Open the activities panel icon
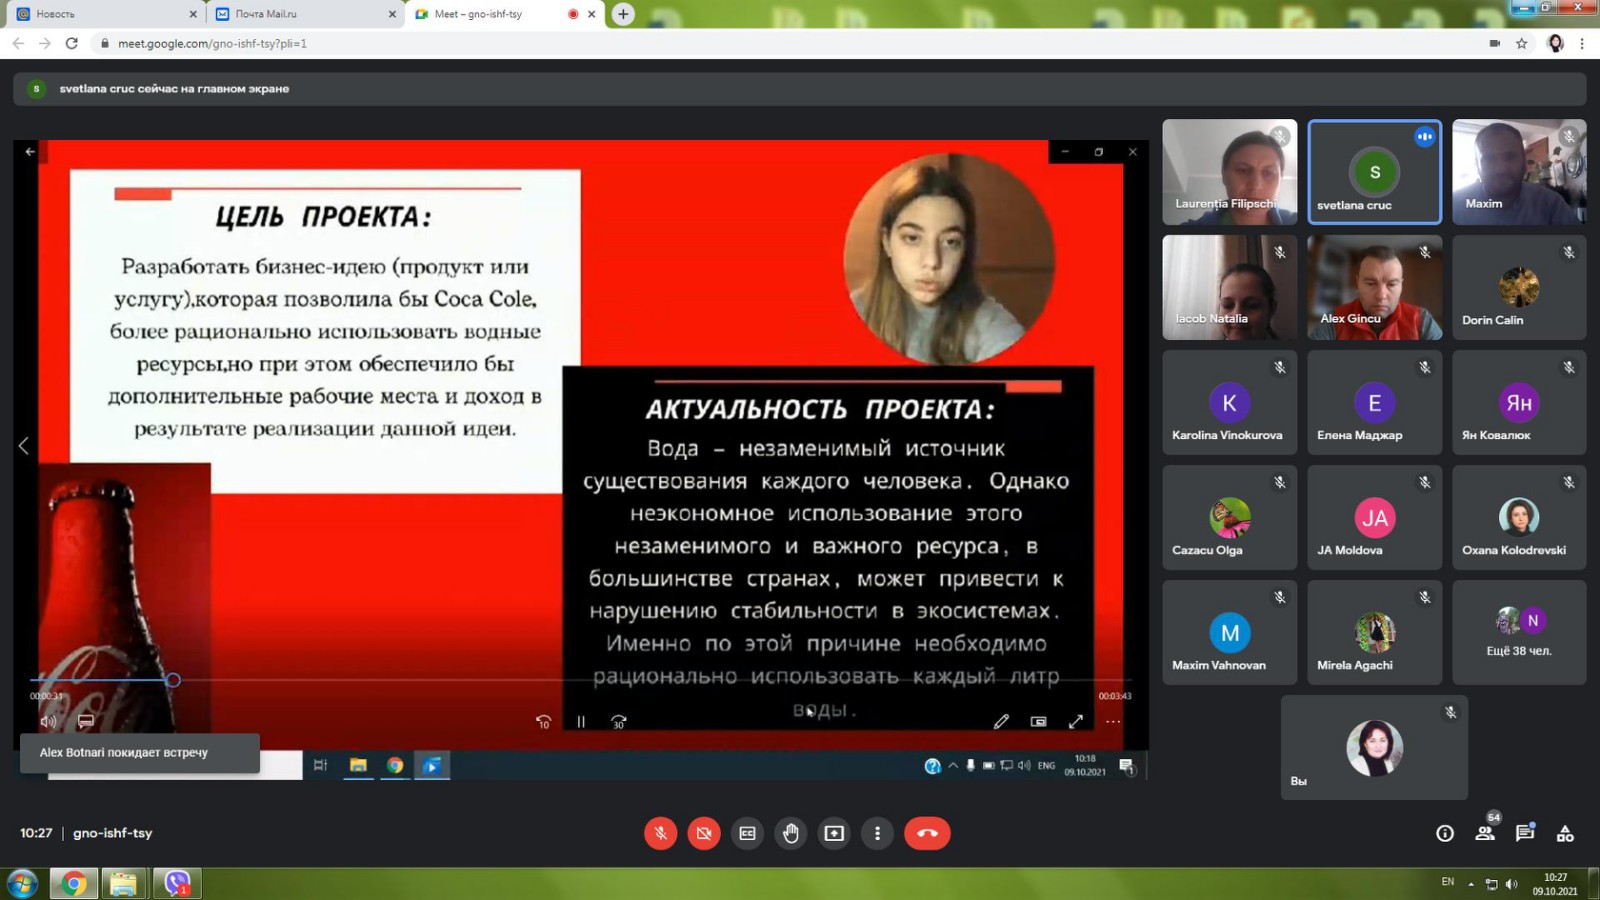 1565,833
